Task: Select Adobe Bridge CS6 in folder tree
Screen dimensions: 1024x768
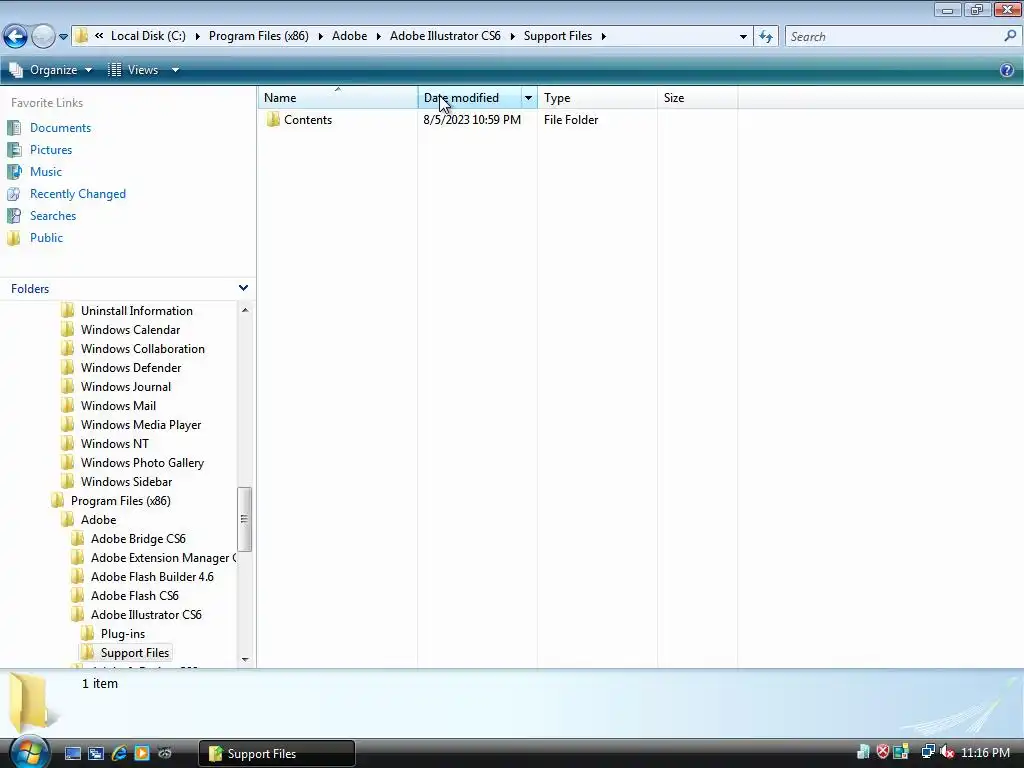Action: pos(138,539)
